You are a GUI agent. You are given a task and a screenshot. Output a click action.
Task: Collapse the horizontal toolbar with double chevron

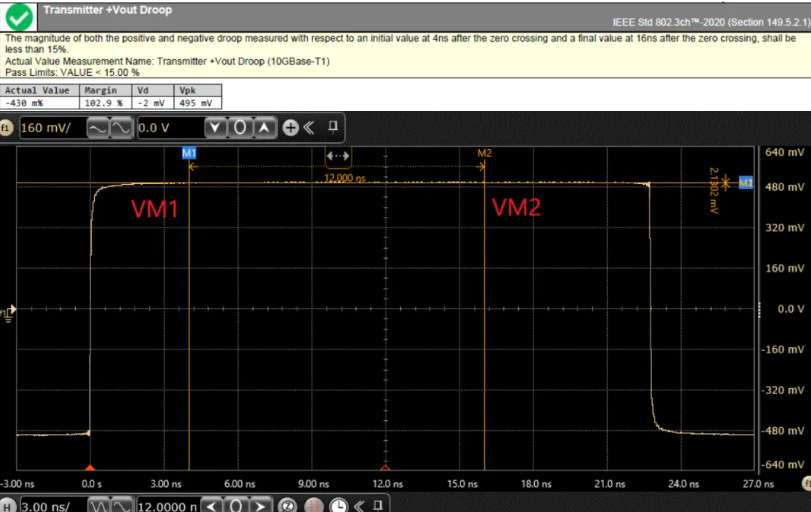coord(362,506)
